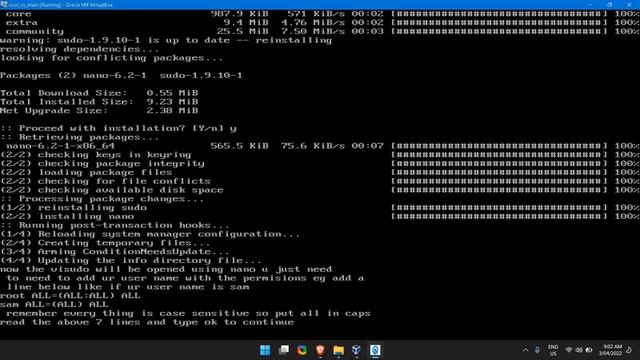This screenshot has height=360, width=640.
Task: Click the ':: Running post-transaction hooks...' line
Action: tap(115, 225)
